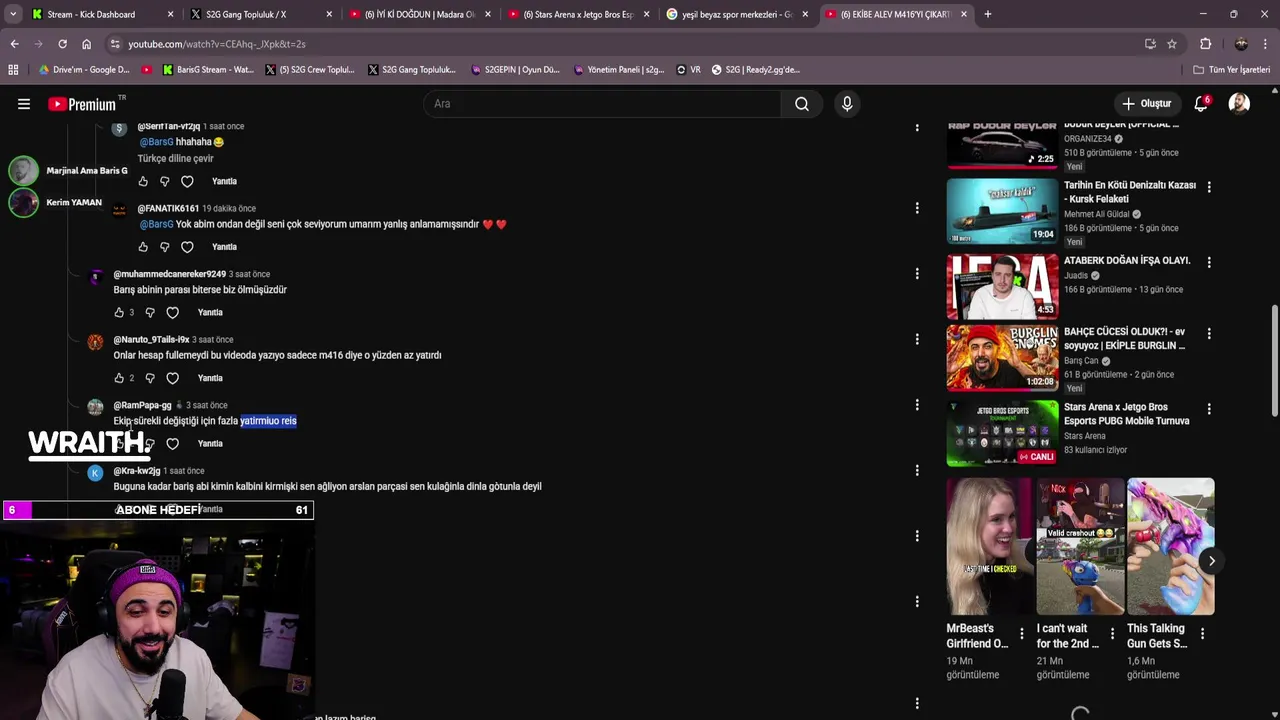The width and height of the screenshot is (1280, 720).
Task: Open Chrome's three-dot menu
Action: (x=1267, y=44)
